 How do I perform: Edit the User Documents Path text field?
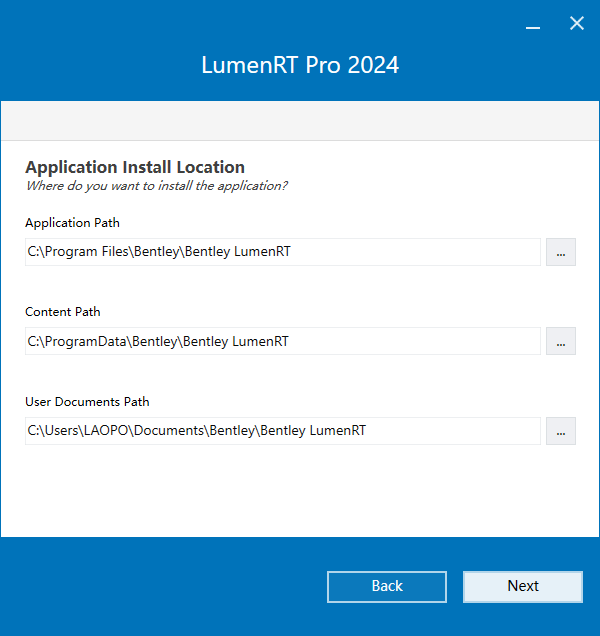pos(283,431)
